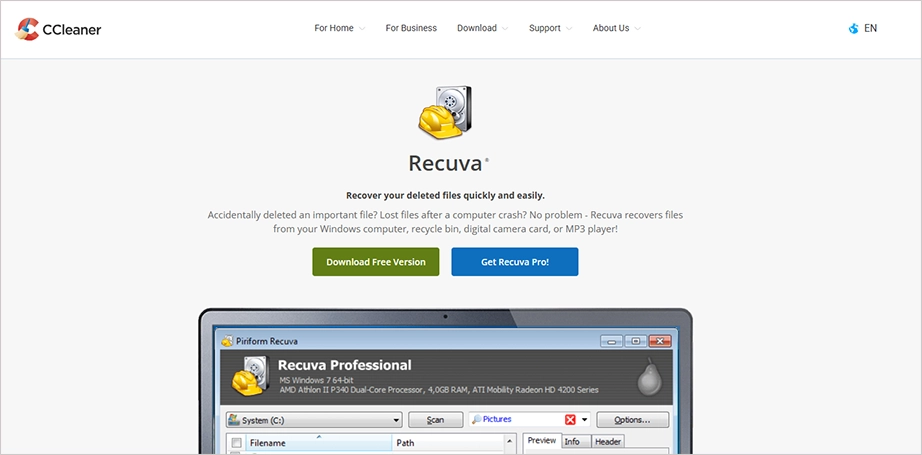Select the EN language option
The width and height of the screenshot is (922, 455).
click(x=870, y=28)
